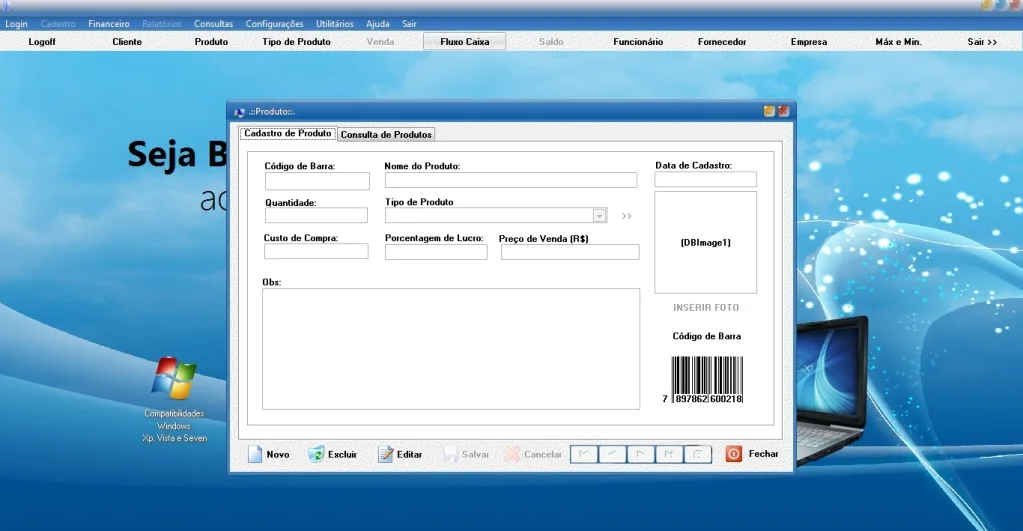Click the refresh record navigator button

tap(697, 455)
